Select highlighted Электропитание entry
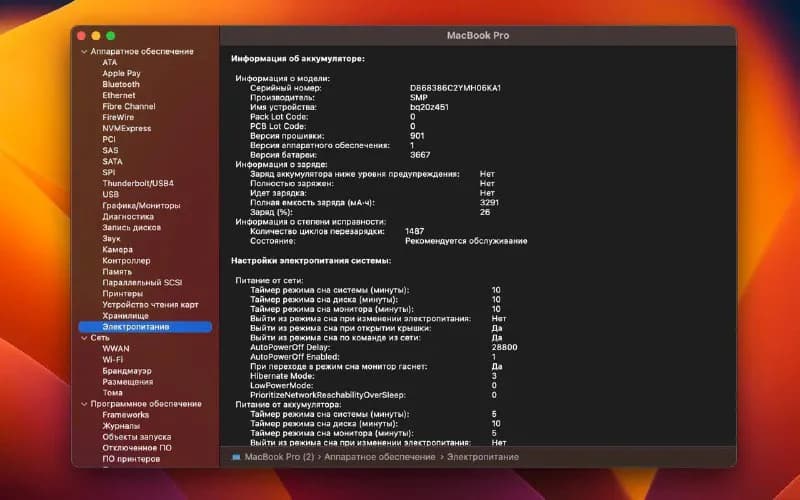 pos(145,327)
